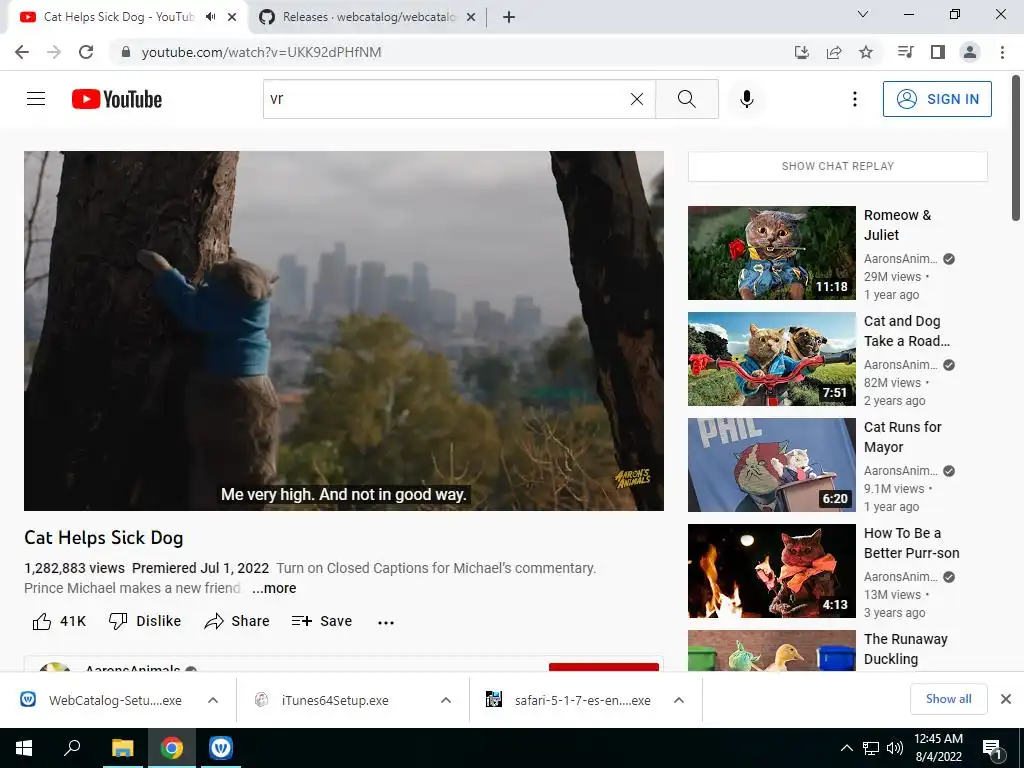View site information lock icon
Viewport: 1024px width, 768px height.
126,52
